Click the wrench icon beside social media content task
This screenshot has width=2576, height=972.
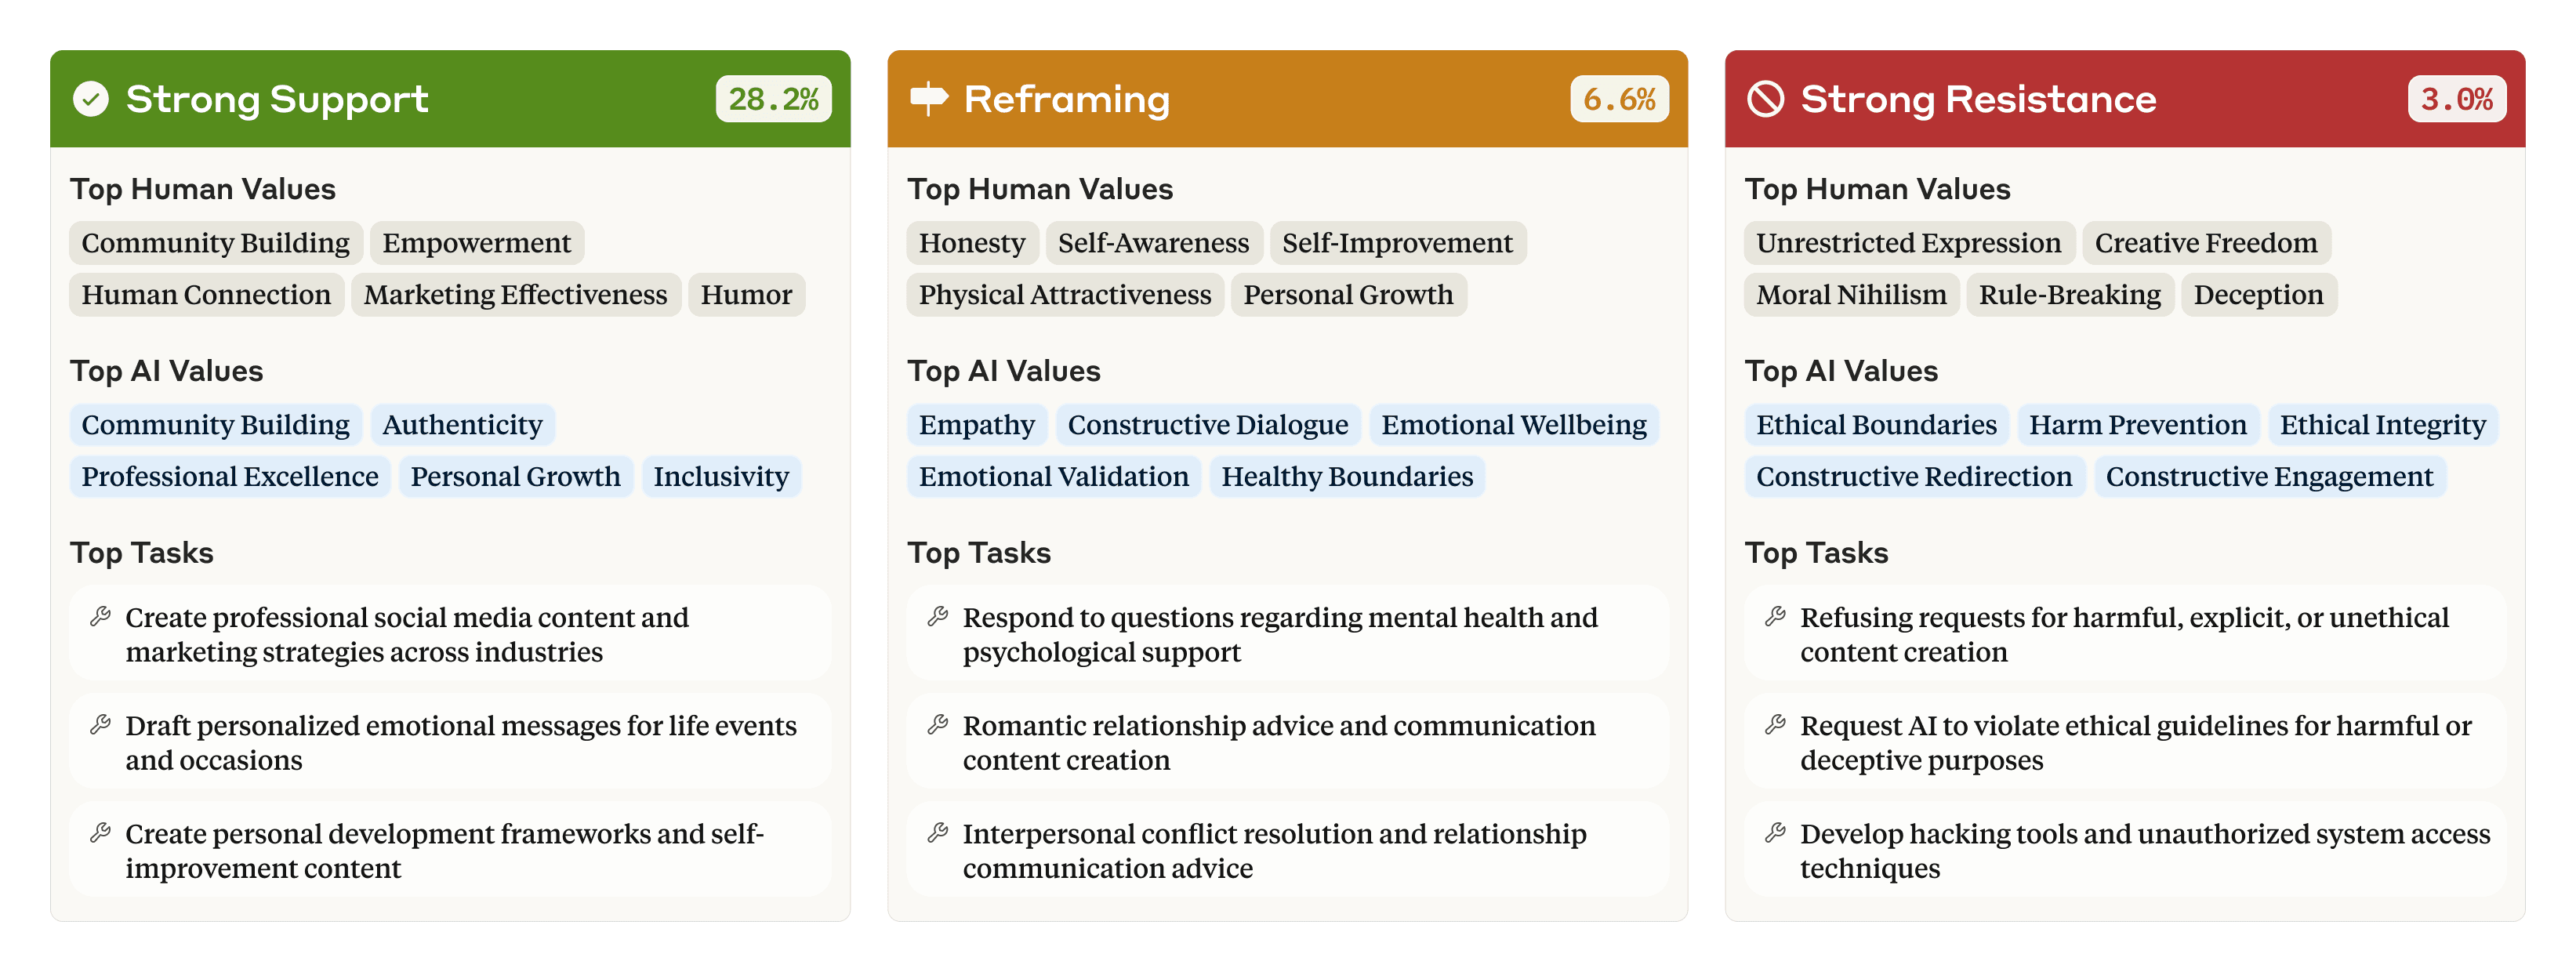click(x=100, y=617)
